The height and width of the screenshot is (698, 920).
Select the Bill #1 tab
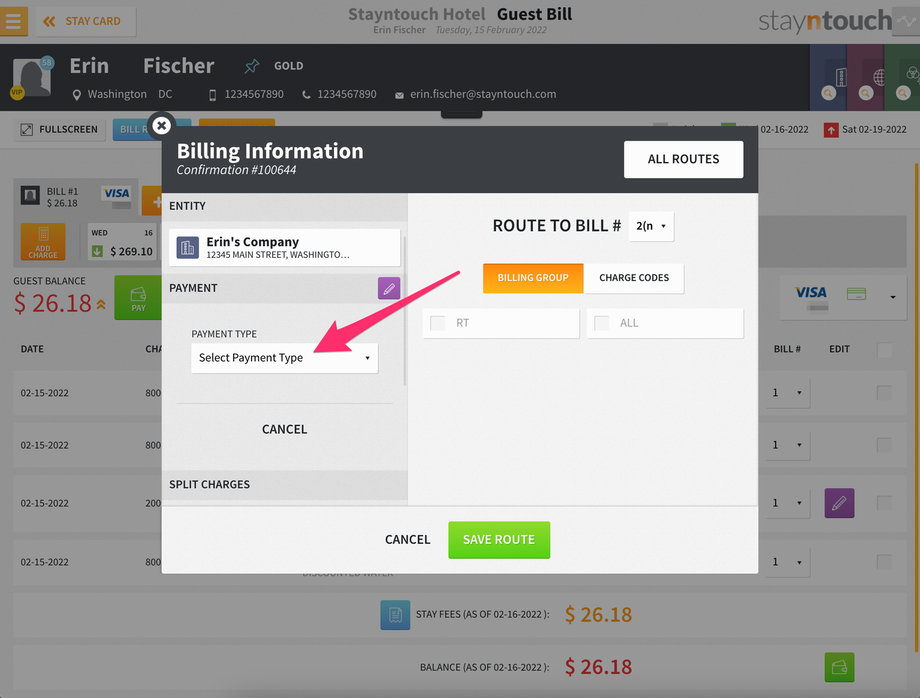click(x=76, y=198)
